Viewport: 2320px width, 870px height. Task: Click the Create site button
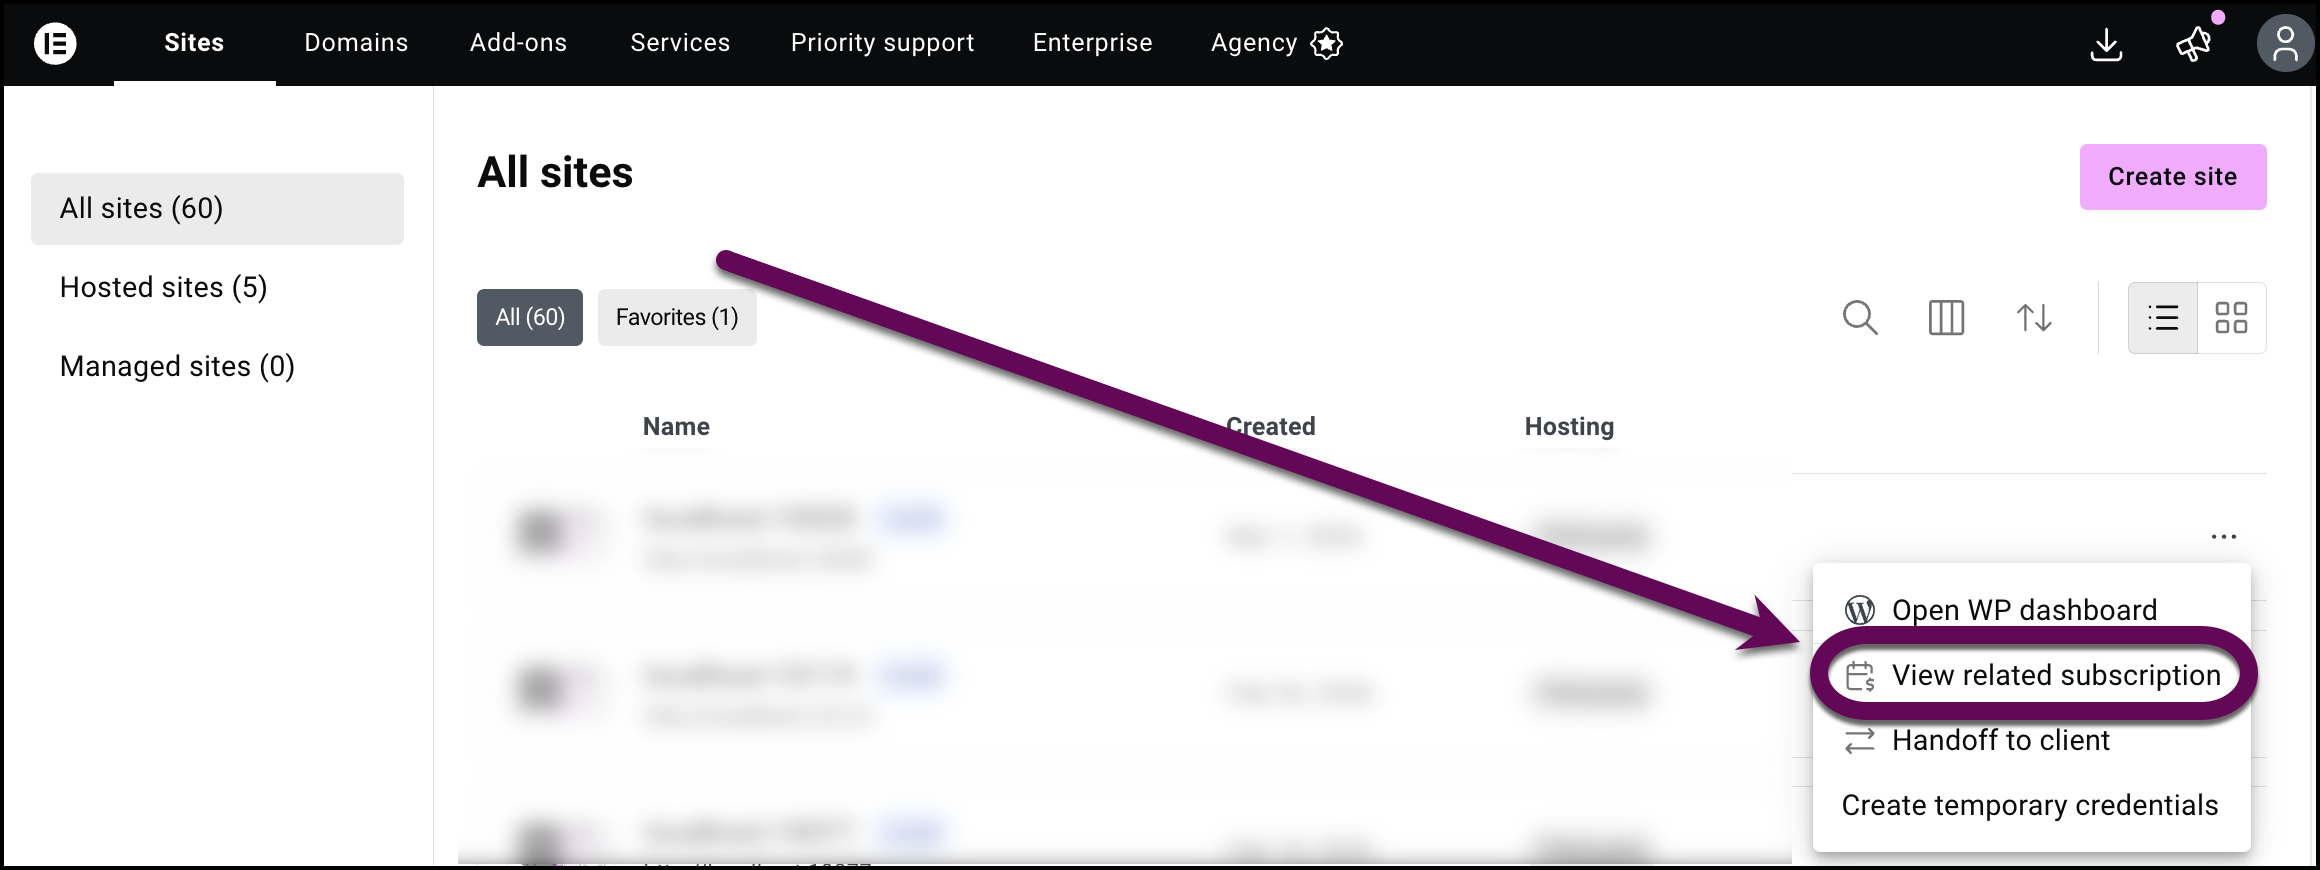pos(2172,176)
